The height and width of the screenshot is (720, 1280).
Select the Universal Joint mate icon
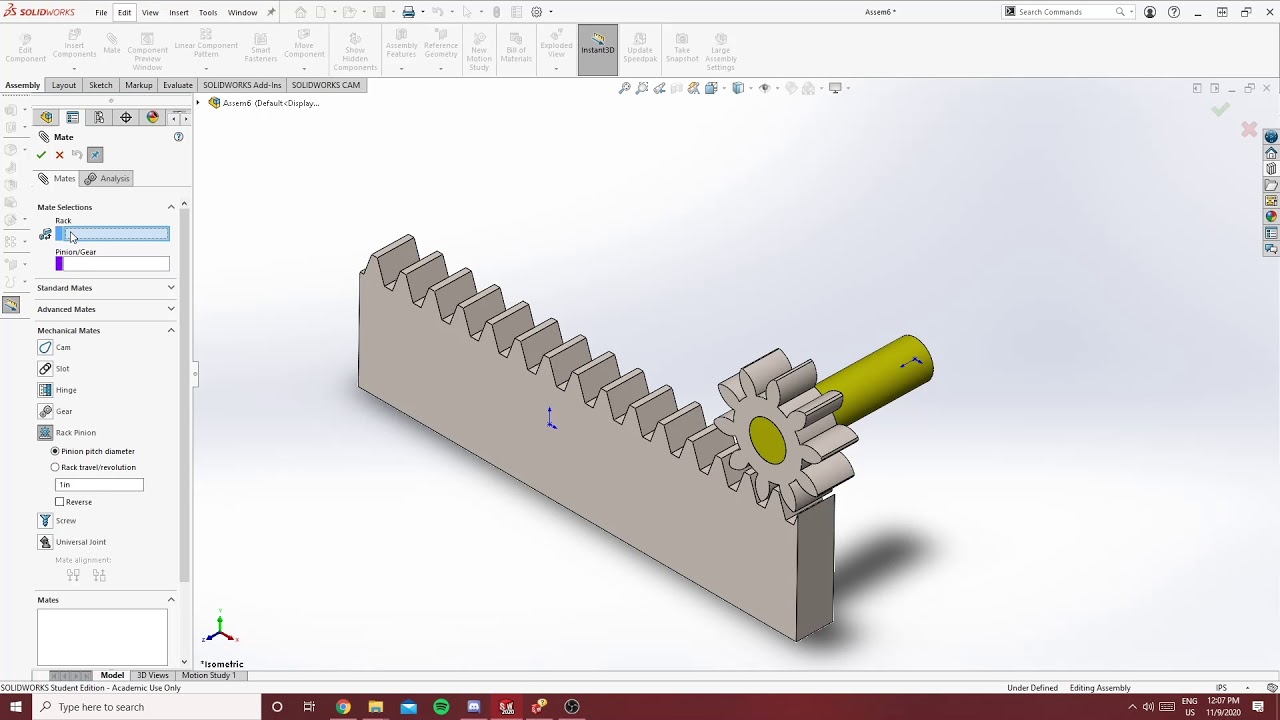tap(45, 542)
